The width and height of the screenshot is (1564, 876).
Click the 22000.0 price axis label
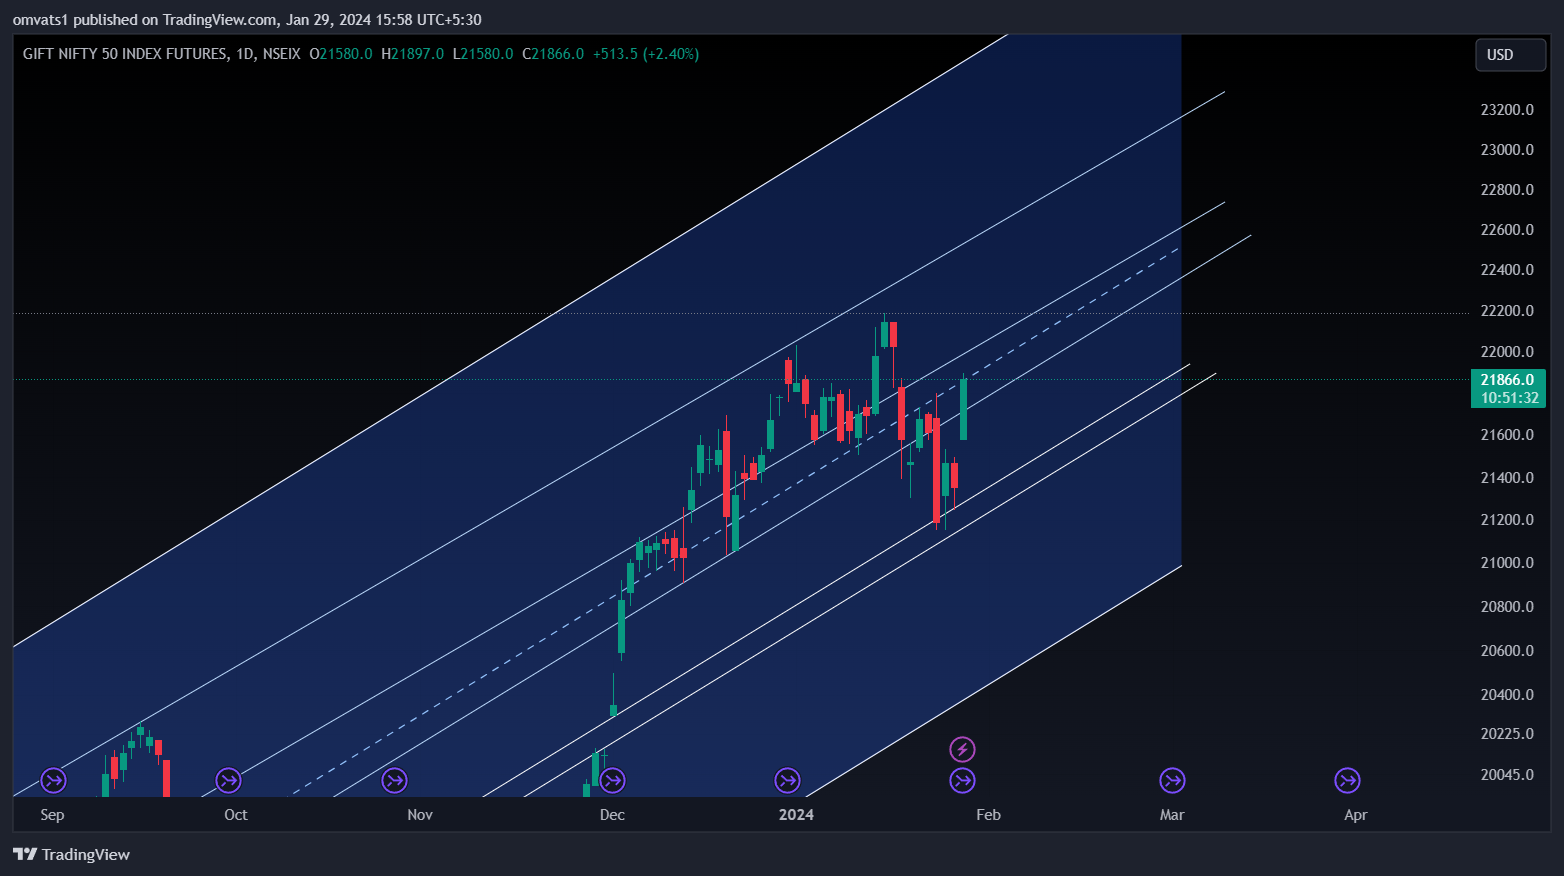1507,352
